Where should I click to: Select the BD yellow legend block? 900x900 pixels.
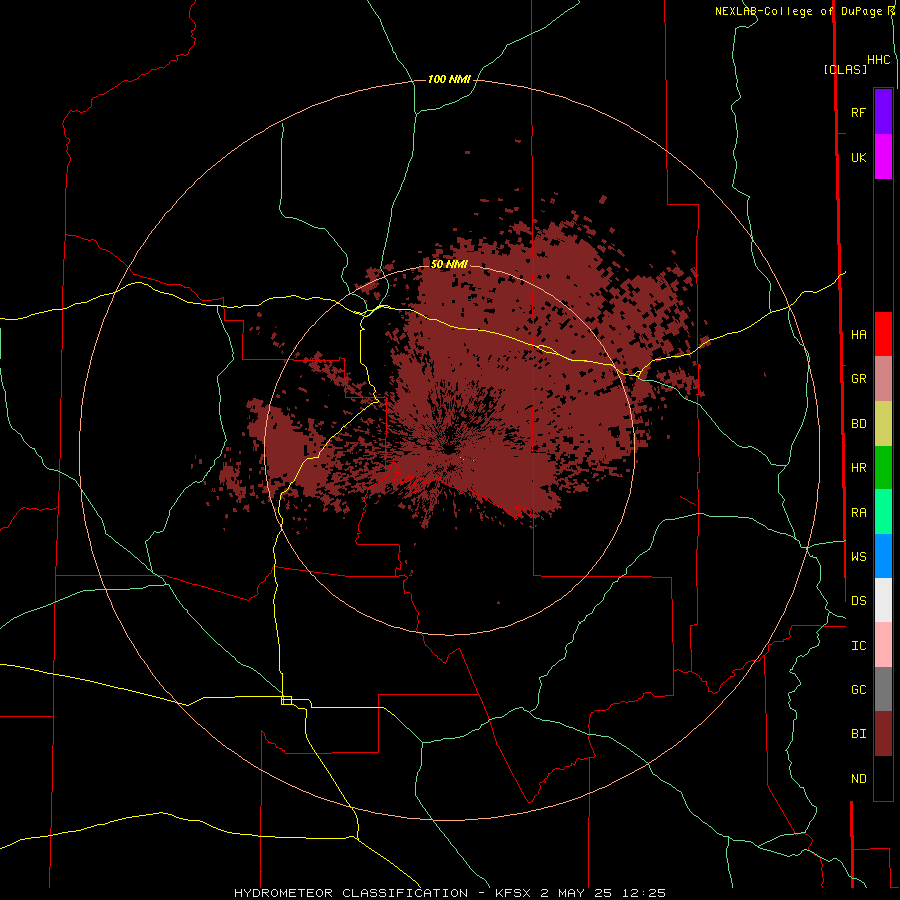point(883,424)
